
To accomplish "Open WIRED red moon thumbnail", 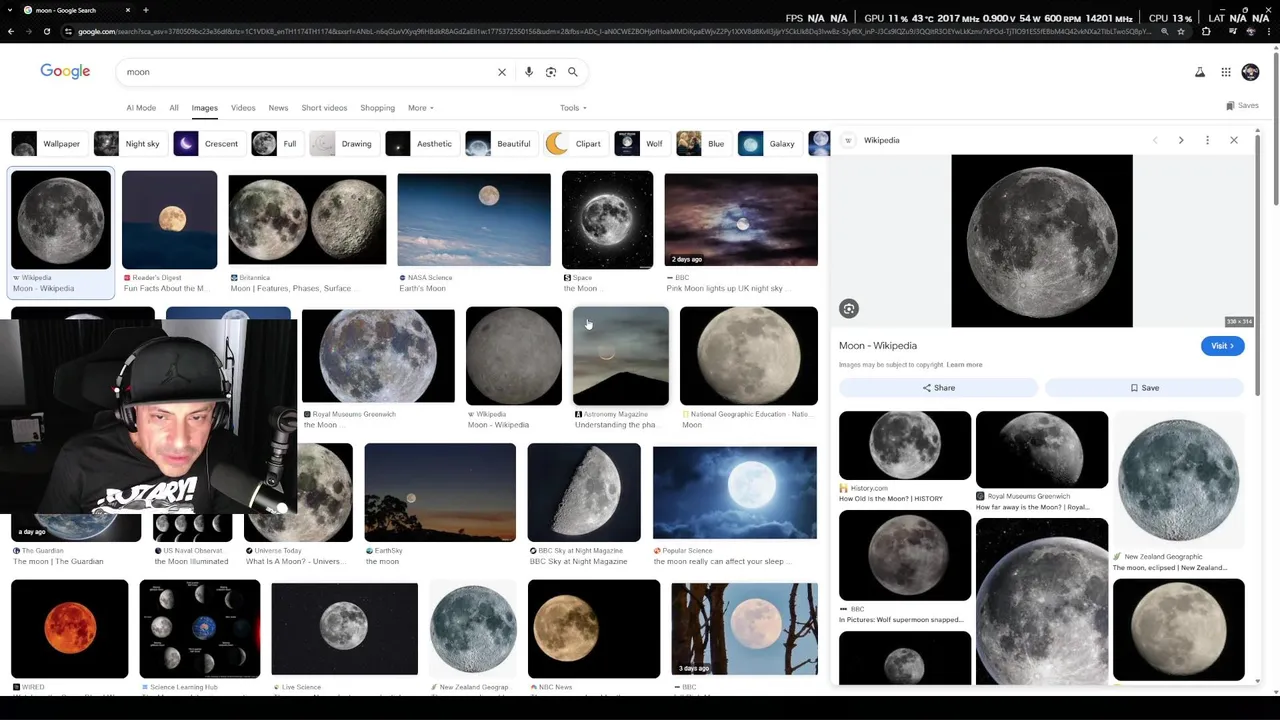I will tap(70, 629).
